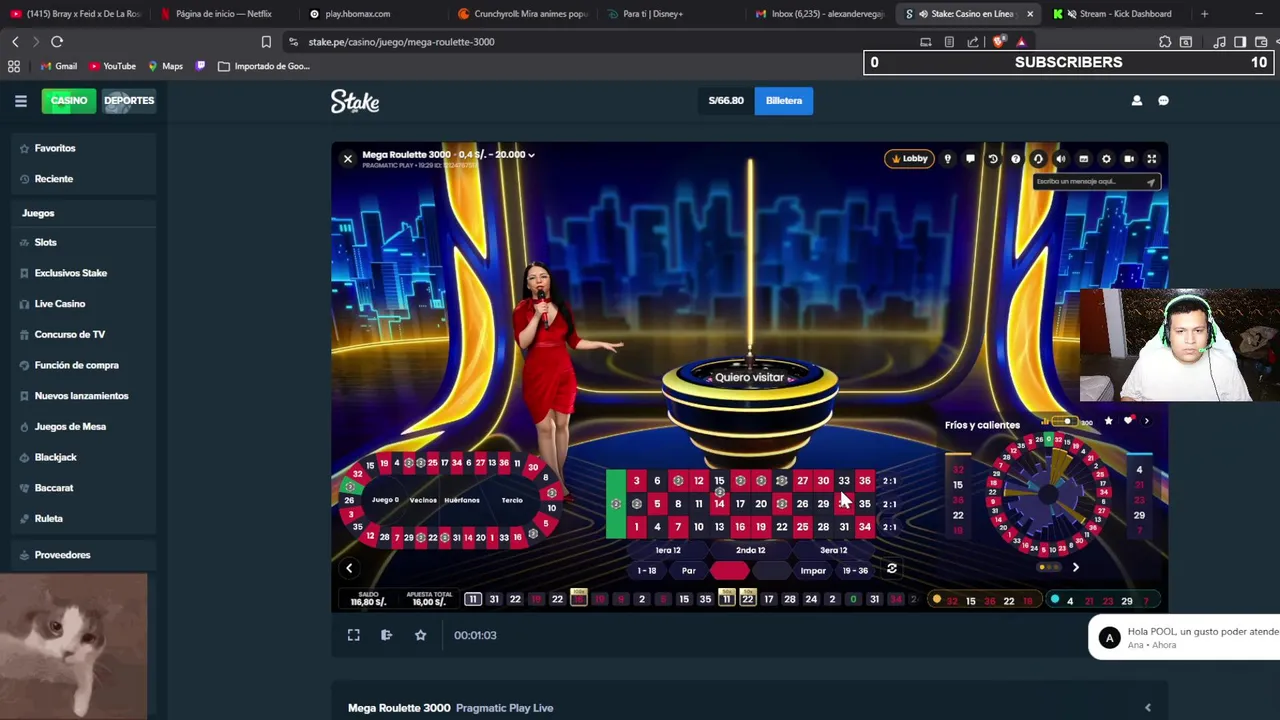
Task: Open Concurso de TV in the sidebar
Action: point(82,334)
